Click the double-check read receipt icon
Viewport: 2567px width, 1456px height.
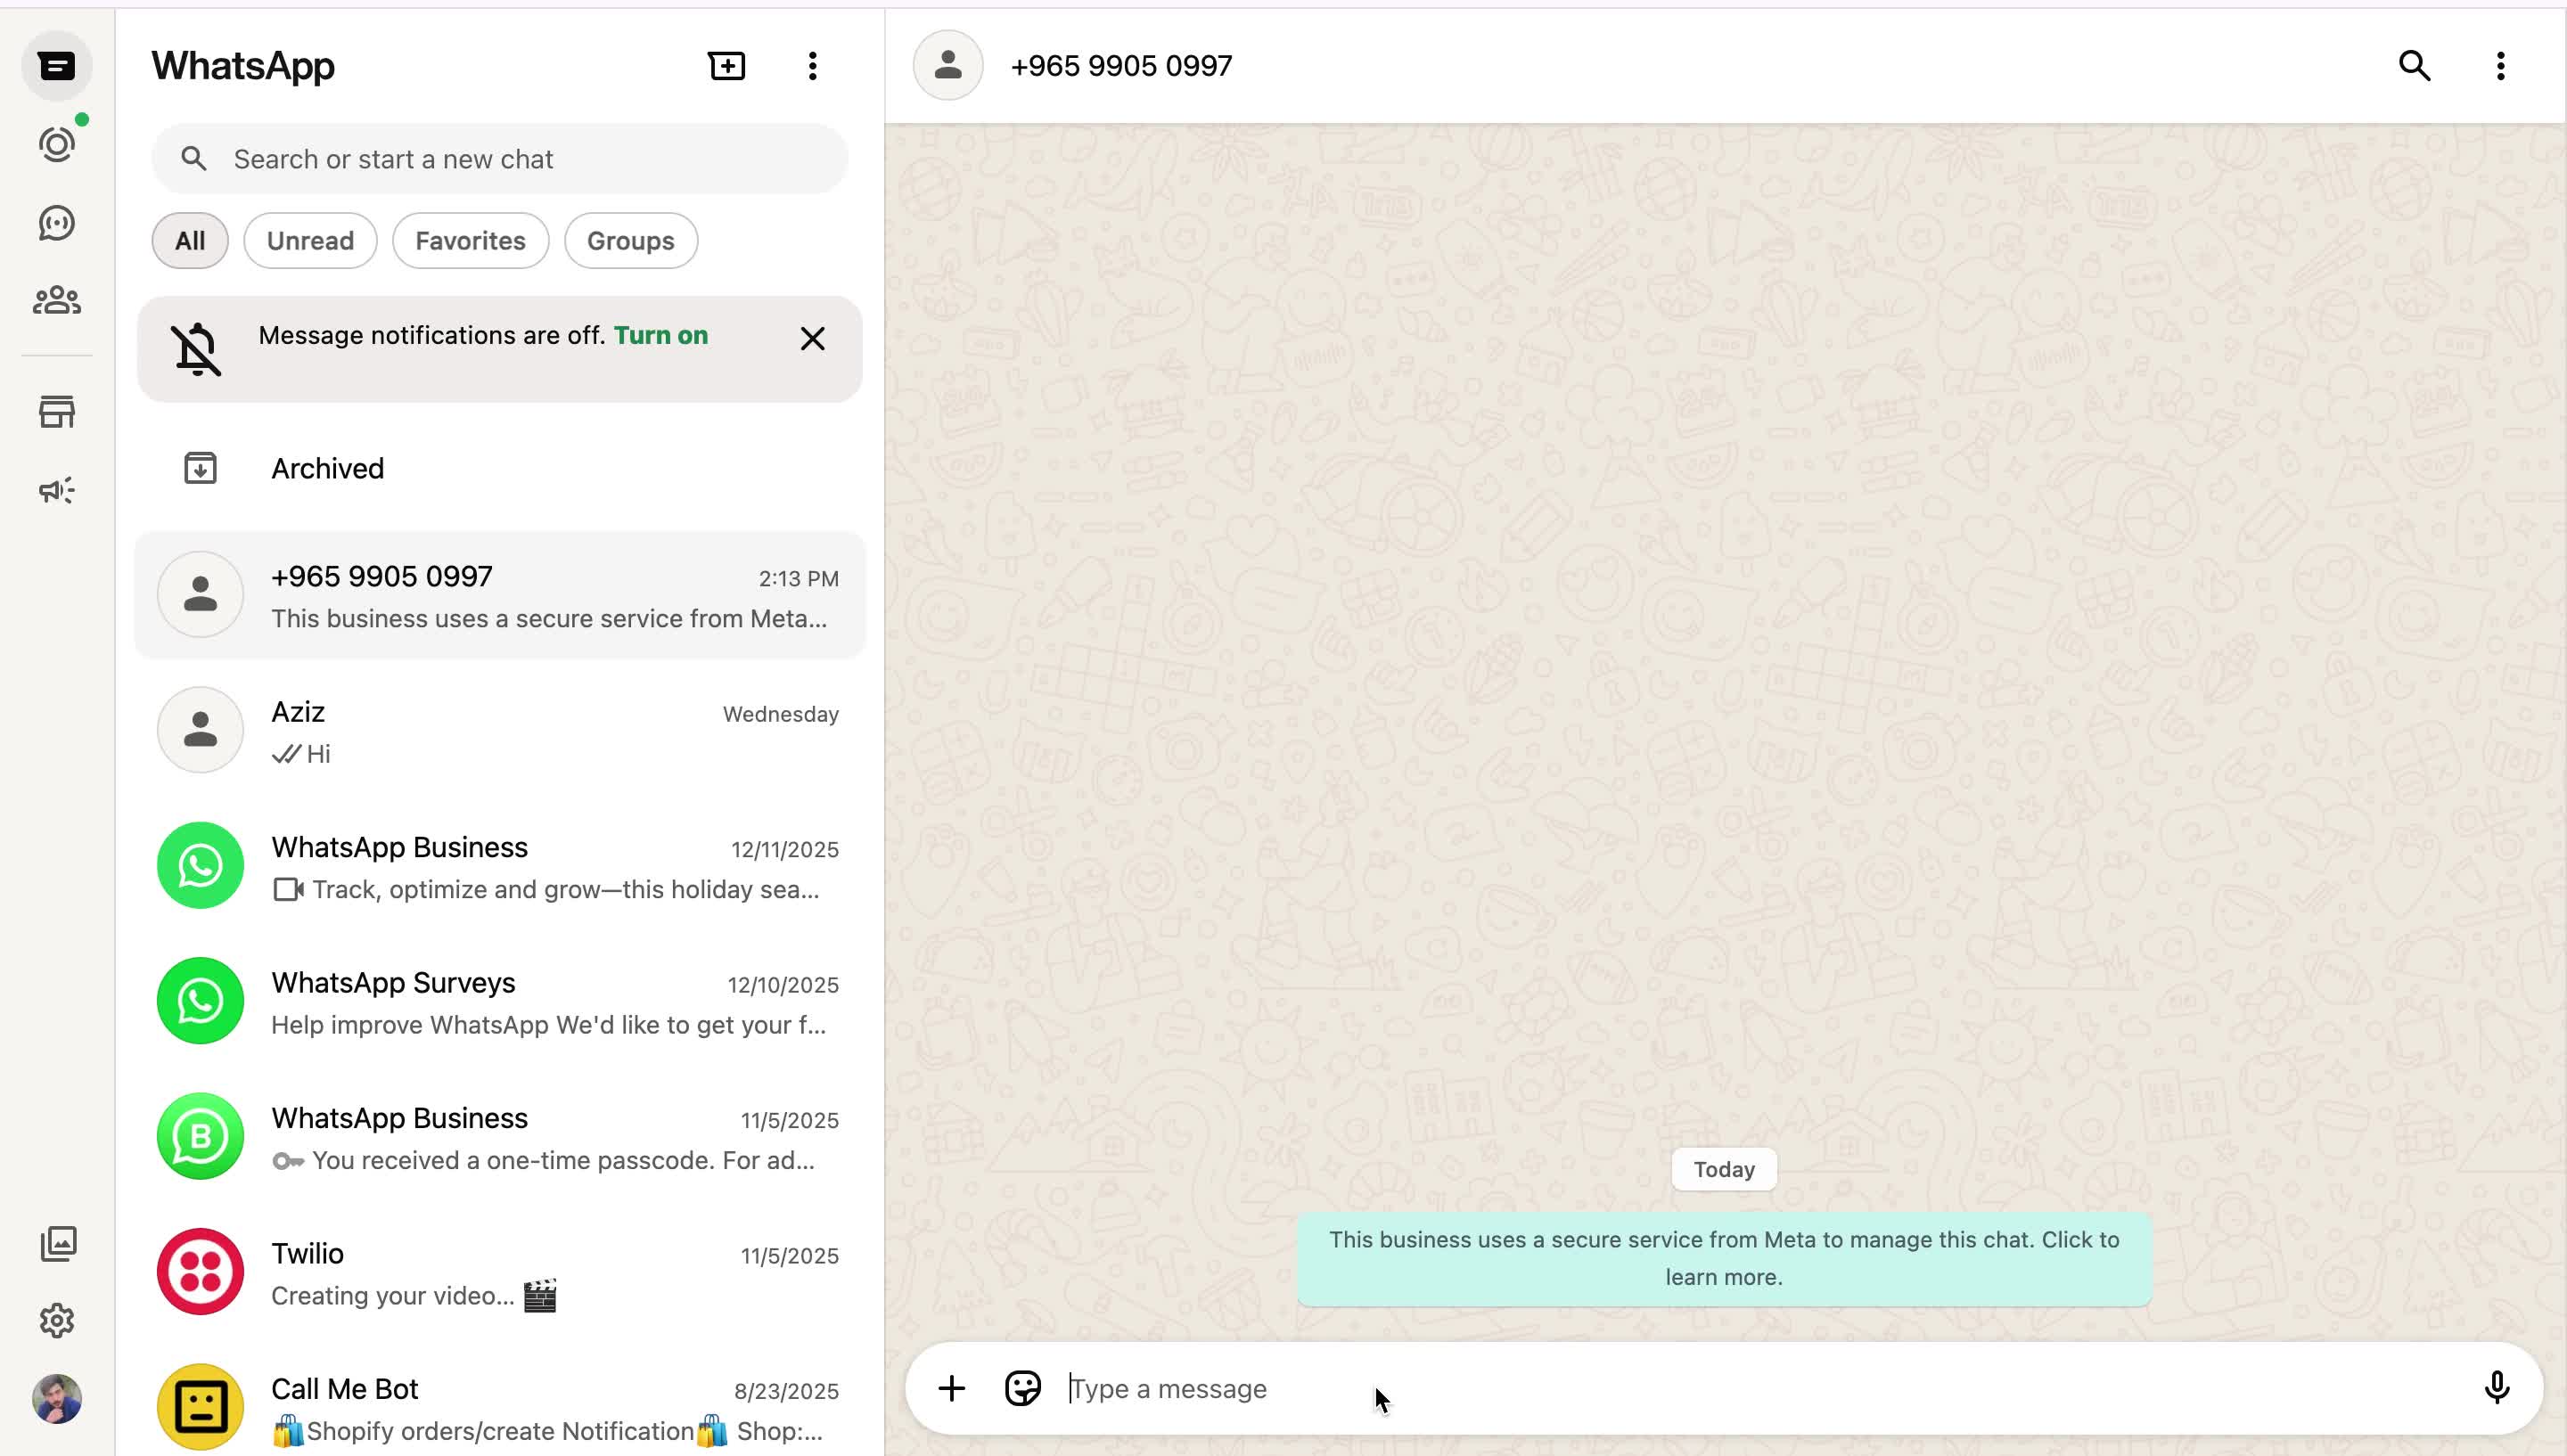[286, 754]
